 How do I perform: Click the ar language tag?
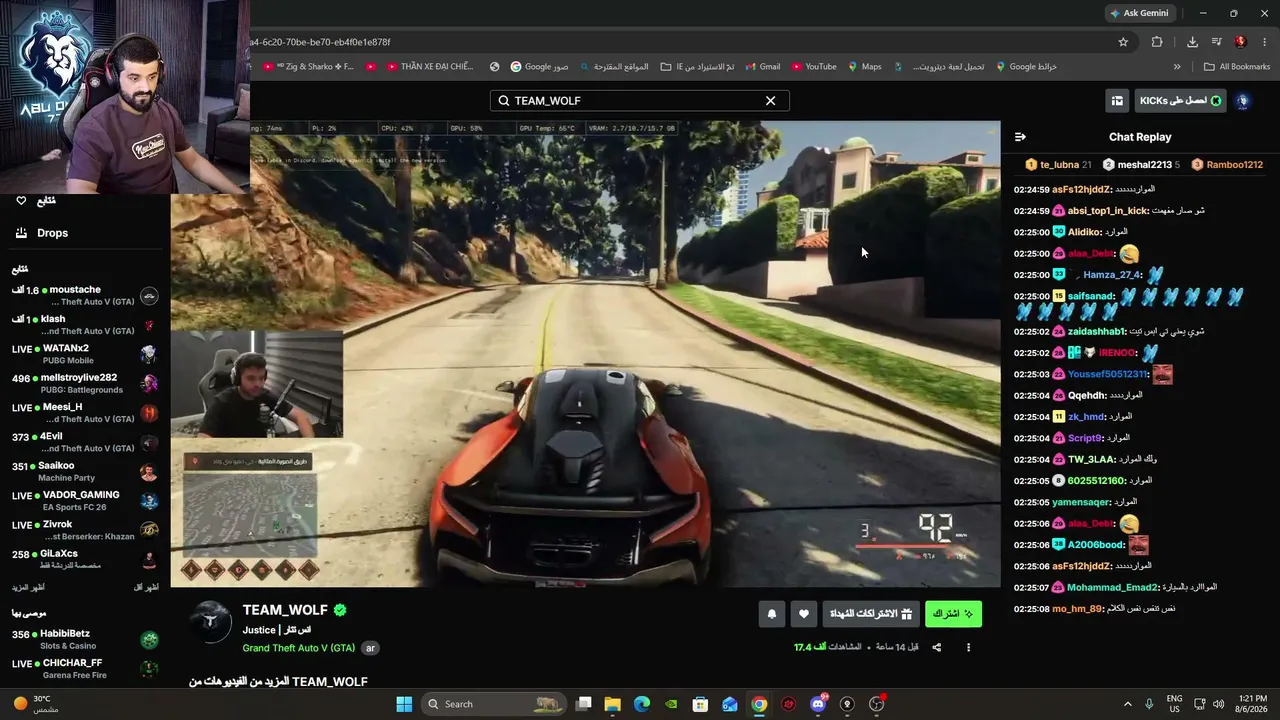370,648
